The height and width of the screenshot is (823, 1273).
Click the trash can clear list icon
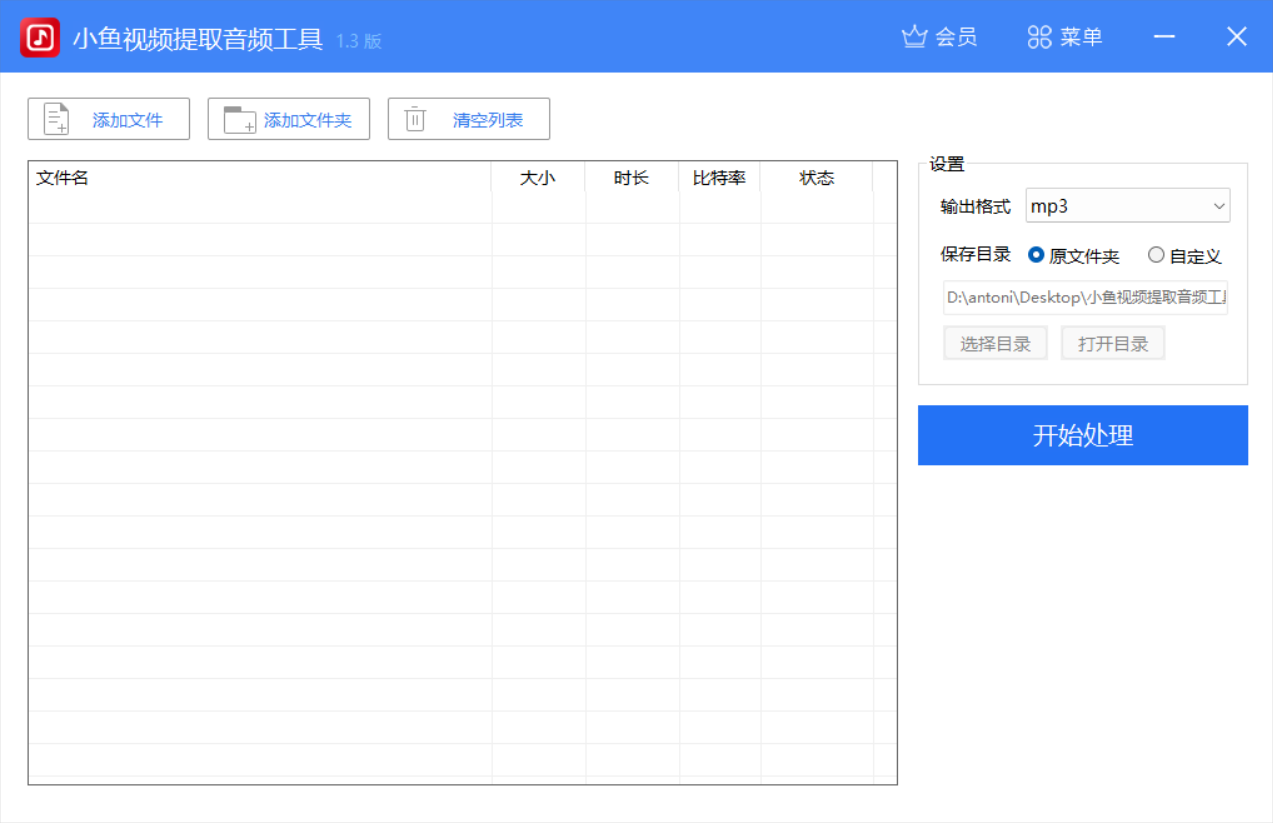tap(415, 119)
